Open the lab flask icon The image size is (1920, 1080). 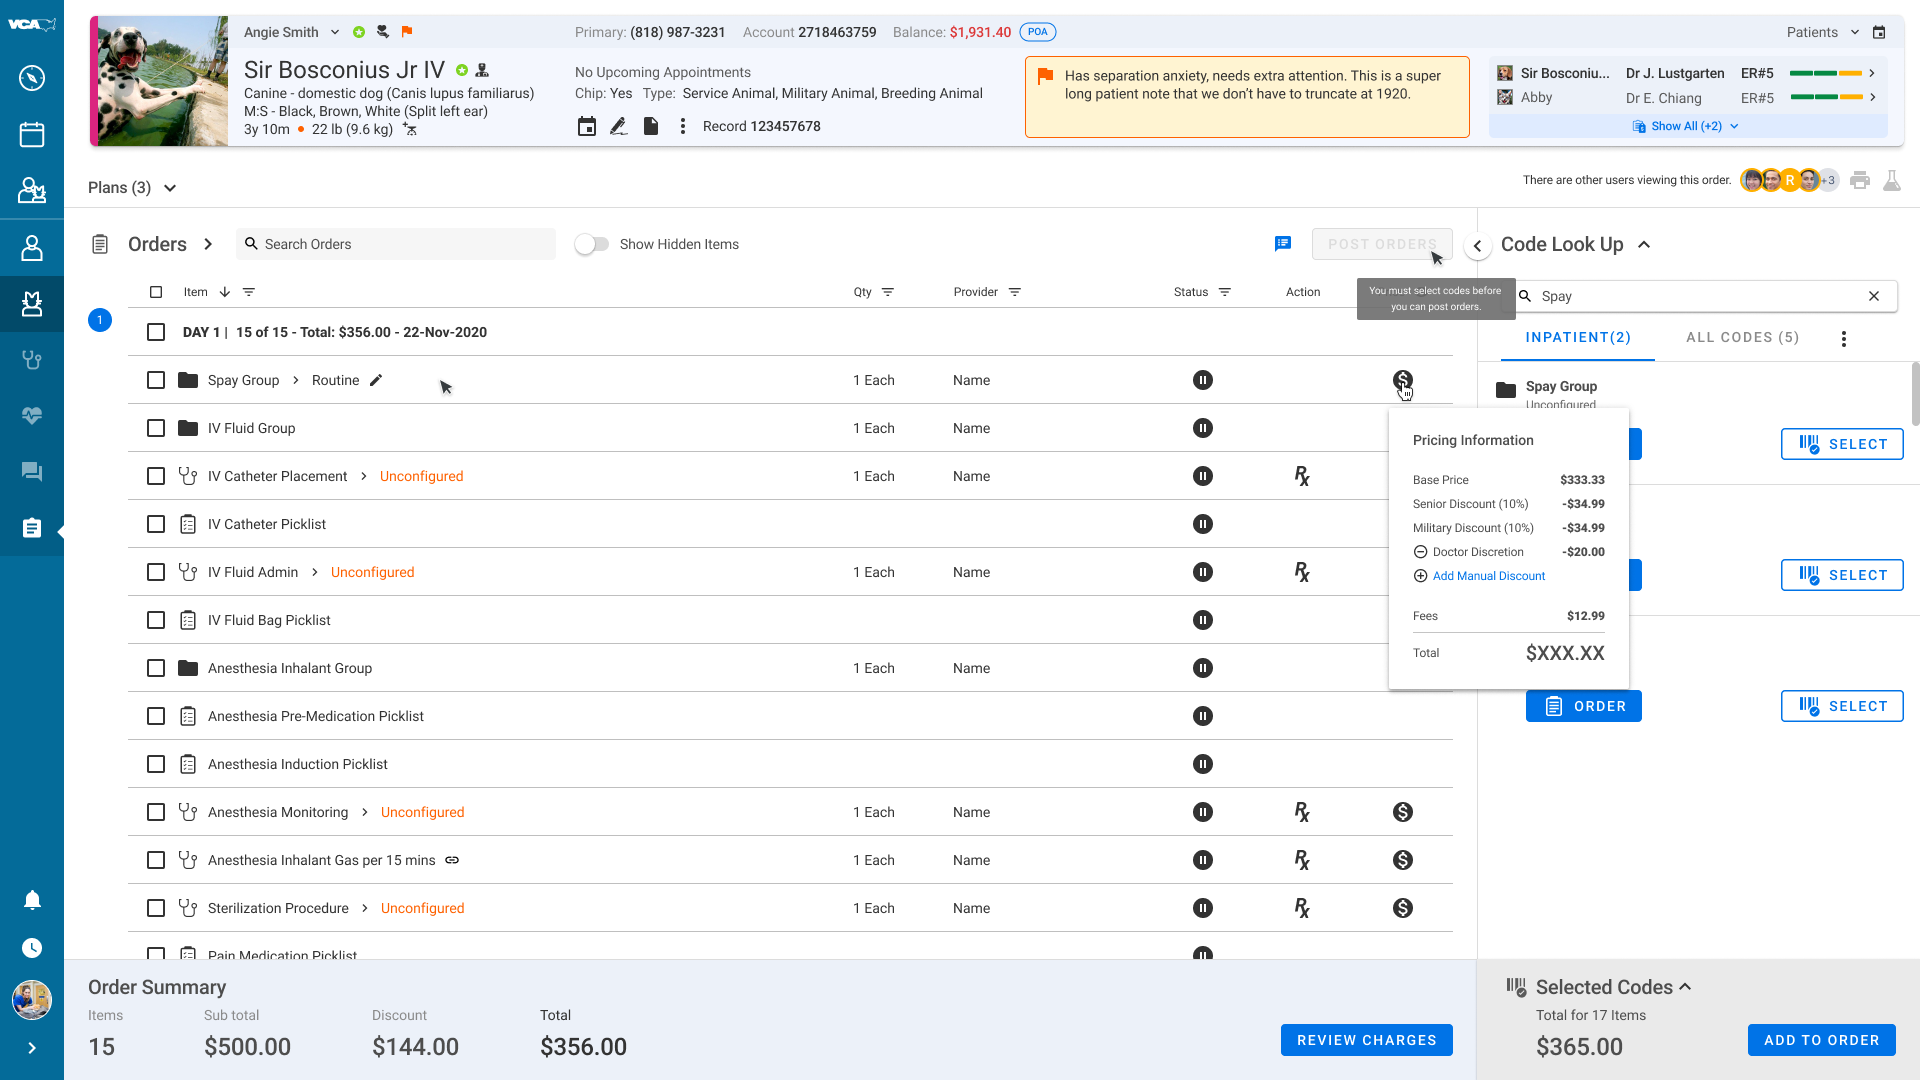pyautogui.click(x=1891, y=181)
